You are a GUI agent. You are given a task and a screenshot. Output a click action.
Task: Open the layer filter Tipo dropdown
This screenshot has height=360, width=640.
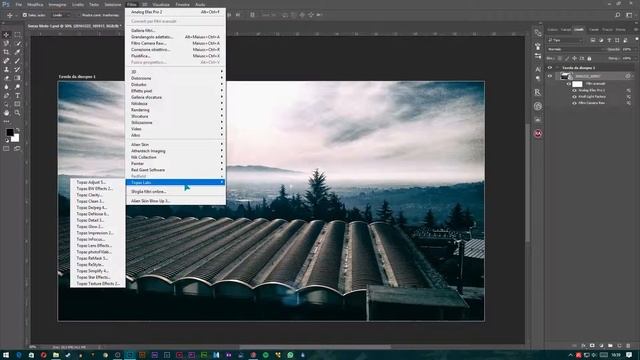pyautogui.click(x=565, y=40)
